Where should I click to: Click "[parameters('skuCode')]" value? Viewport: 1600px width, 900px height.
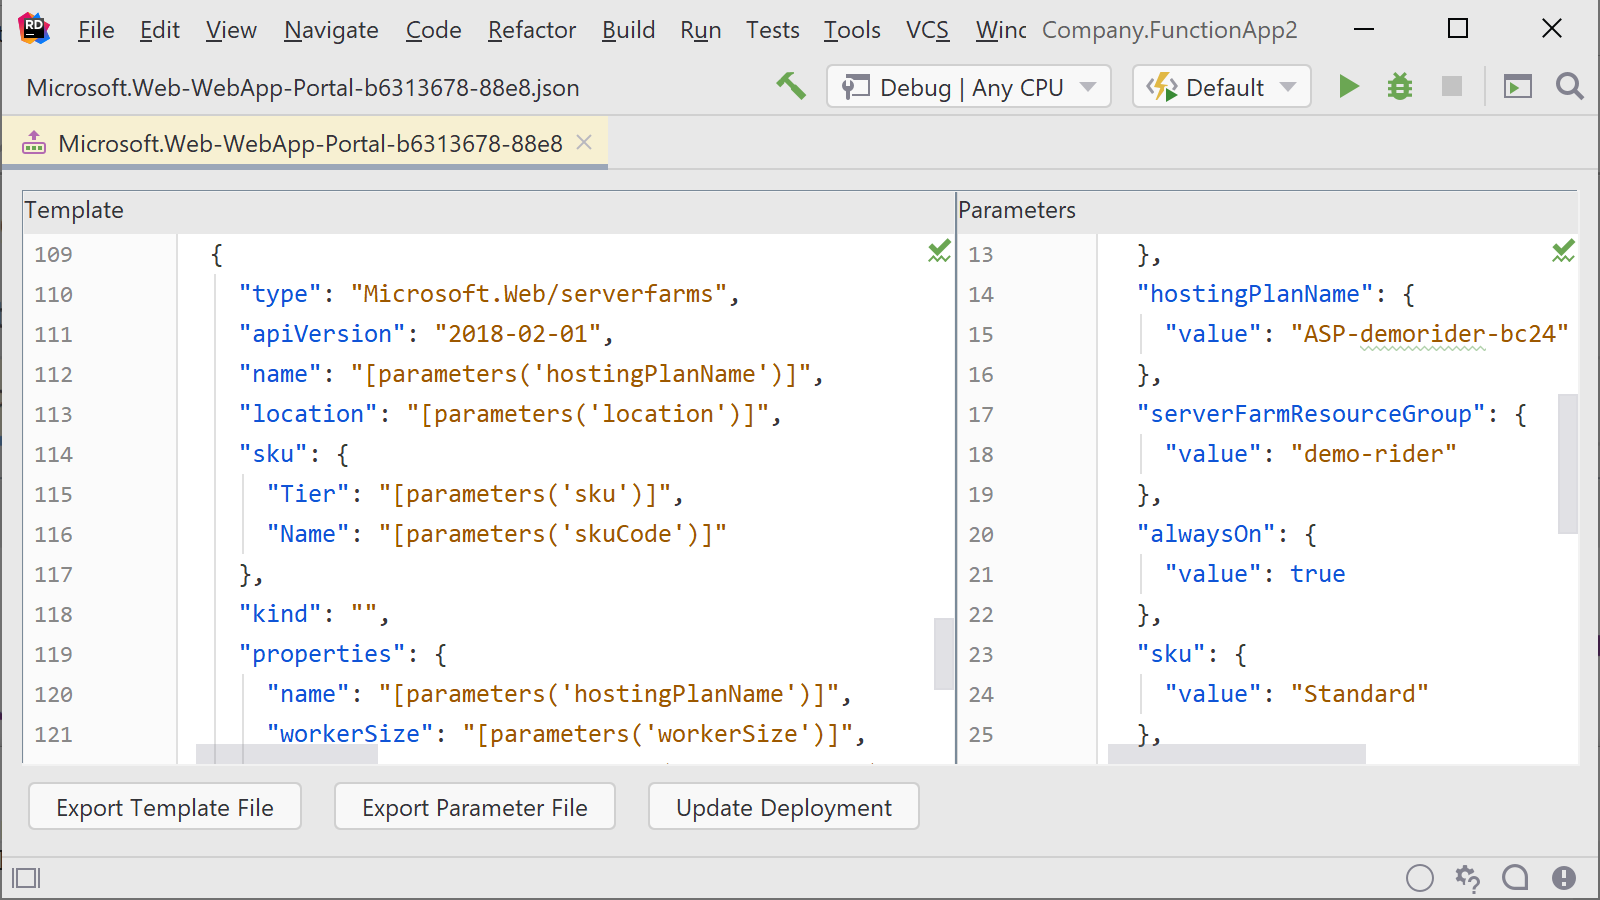tap(552, 534)
